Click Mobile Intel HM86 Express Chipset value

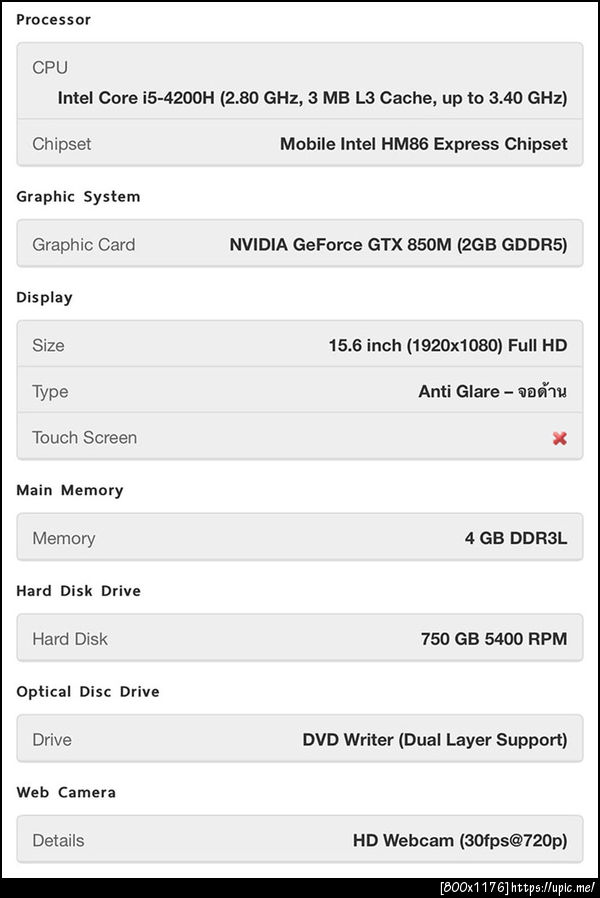click(x=423, y=144)
